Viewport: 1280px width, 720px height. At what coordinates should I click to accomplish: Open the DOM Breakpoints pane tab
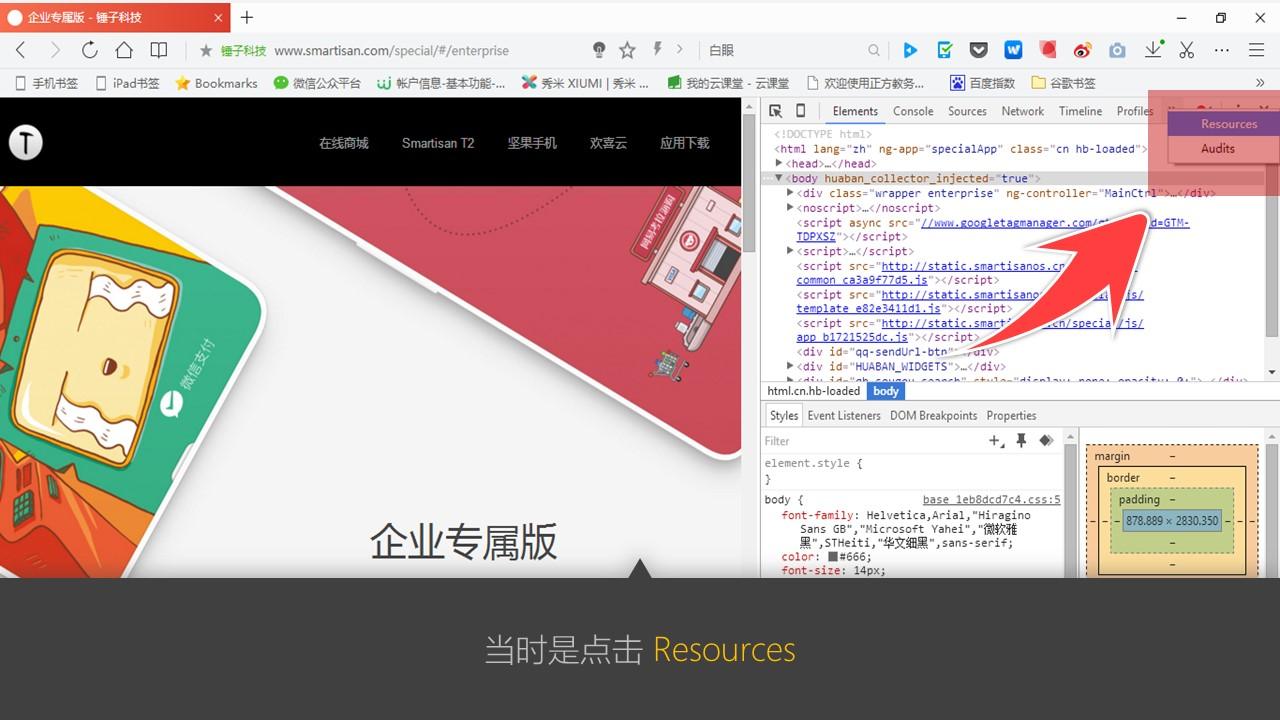click(x=933, y=416)
